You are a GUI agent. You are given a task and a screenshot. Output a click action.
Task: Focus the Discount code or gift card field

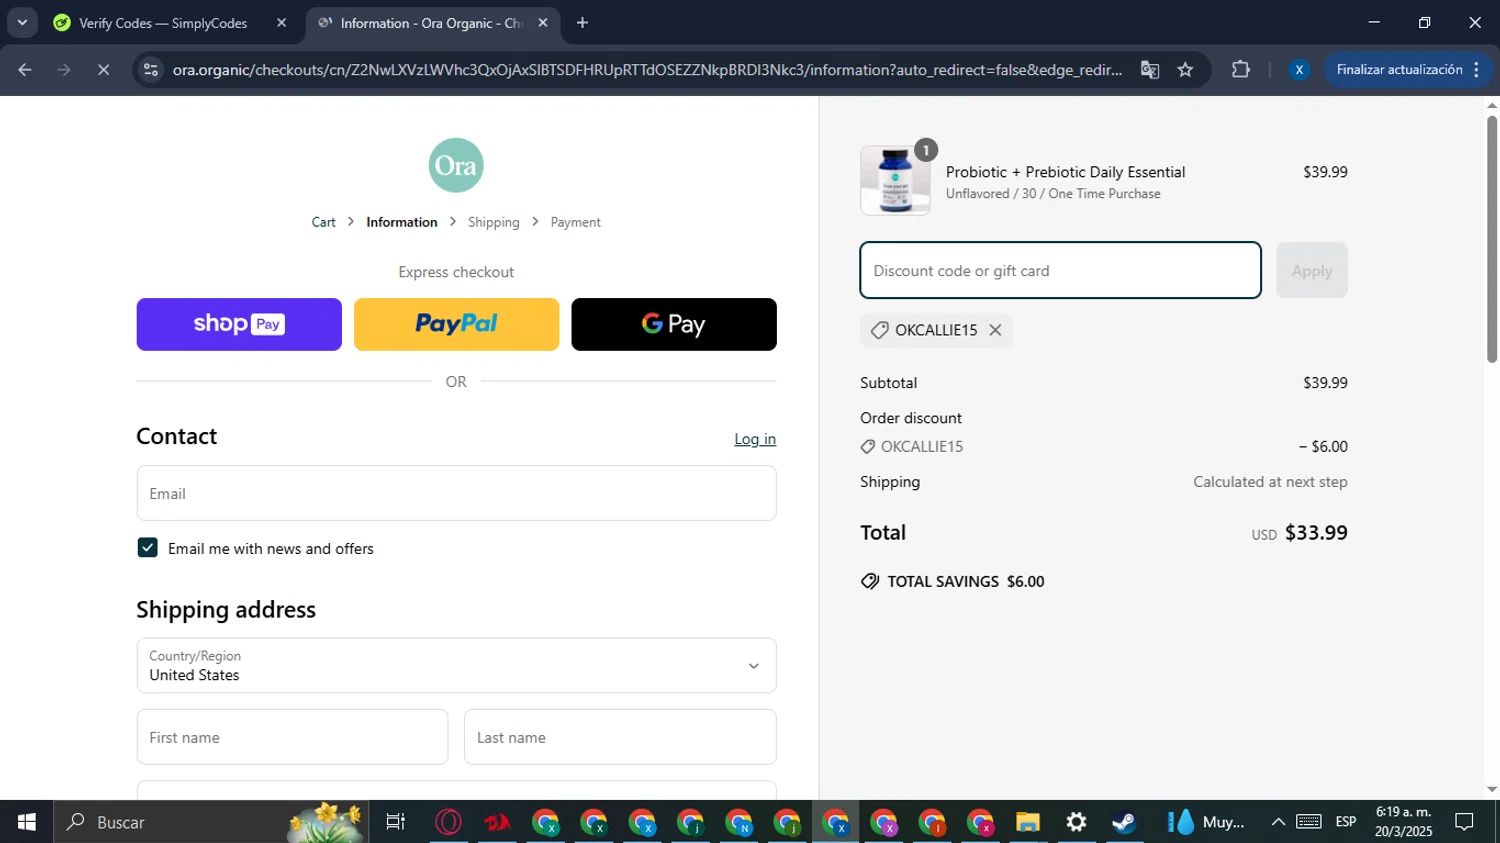tap(1060, 270)
